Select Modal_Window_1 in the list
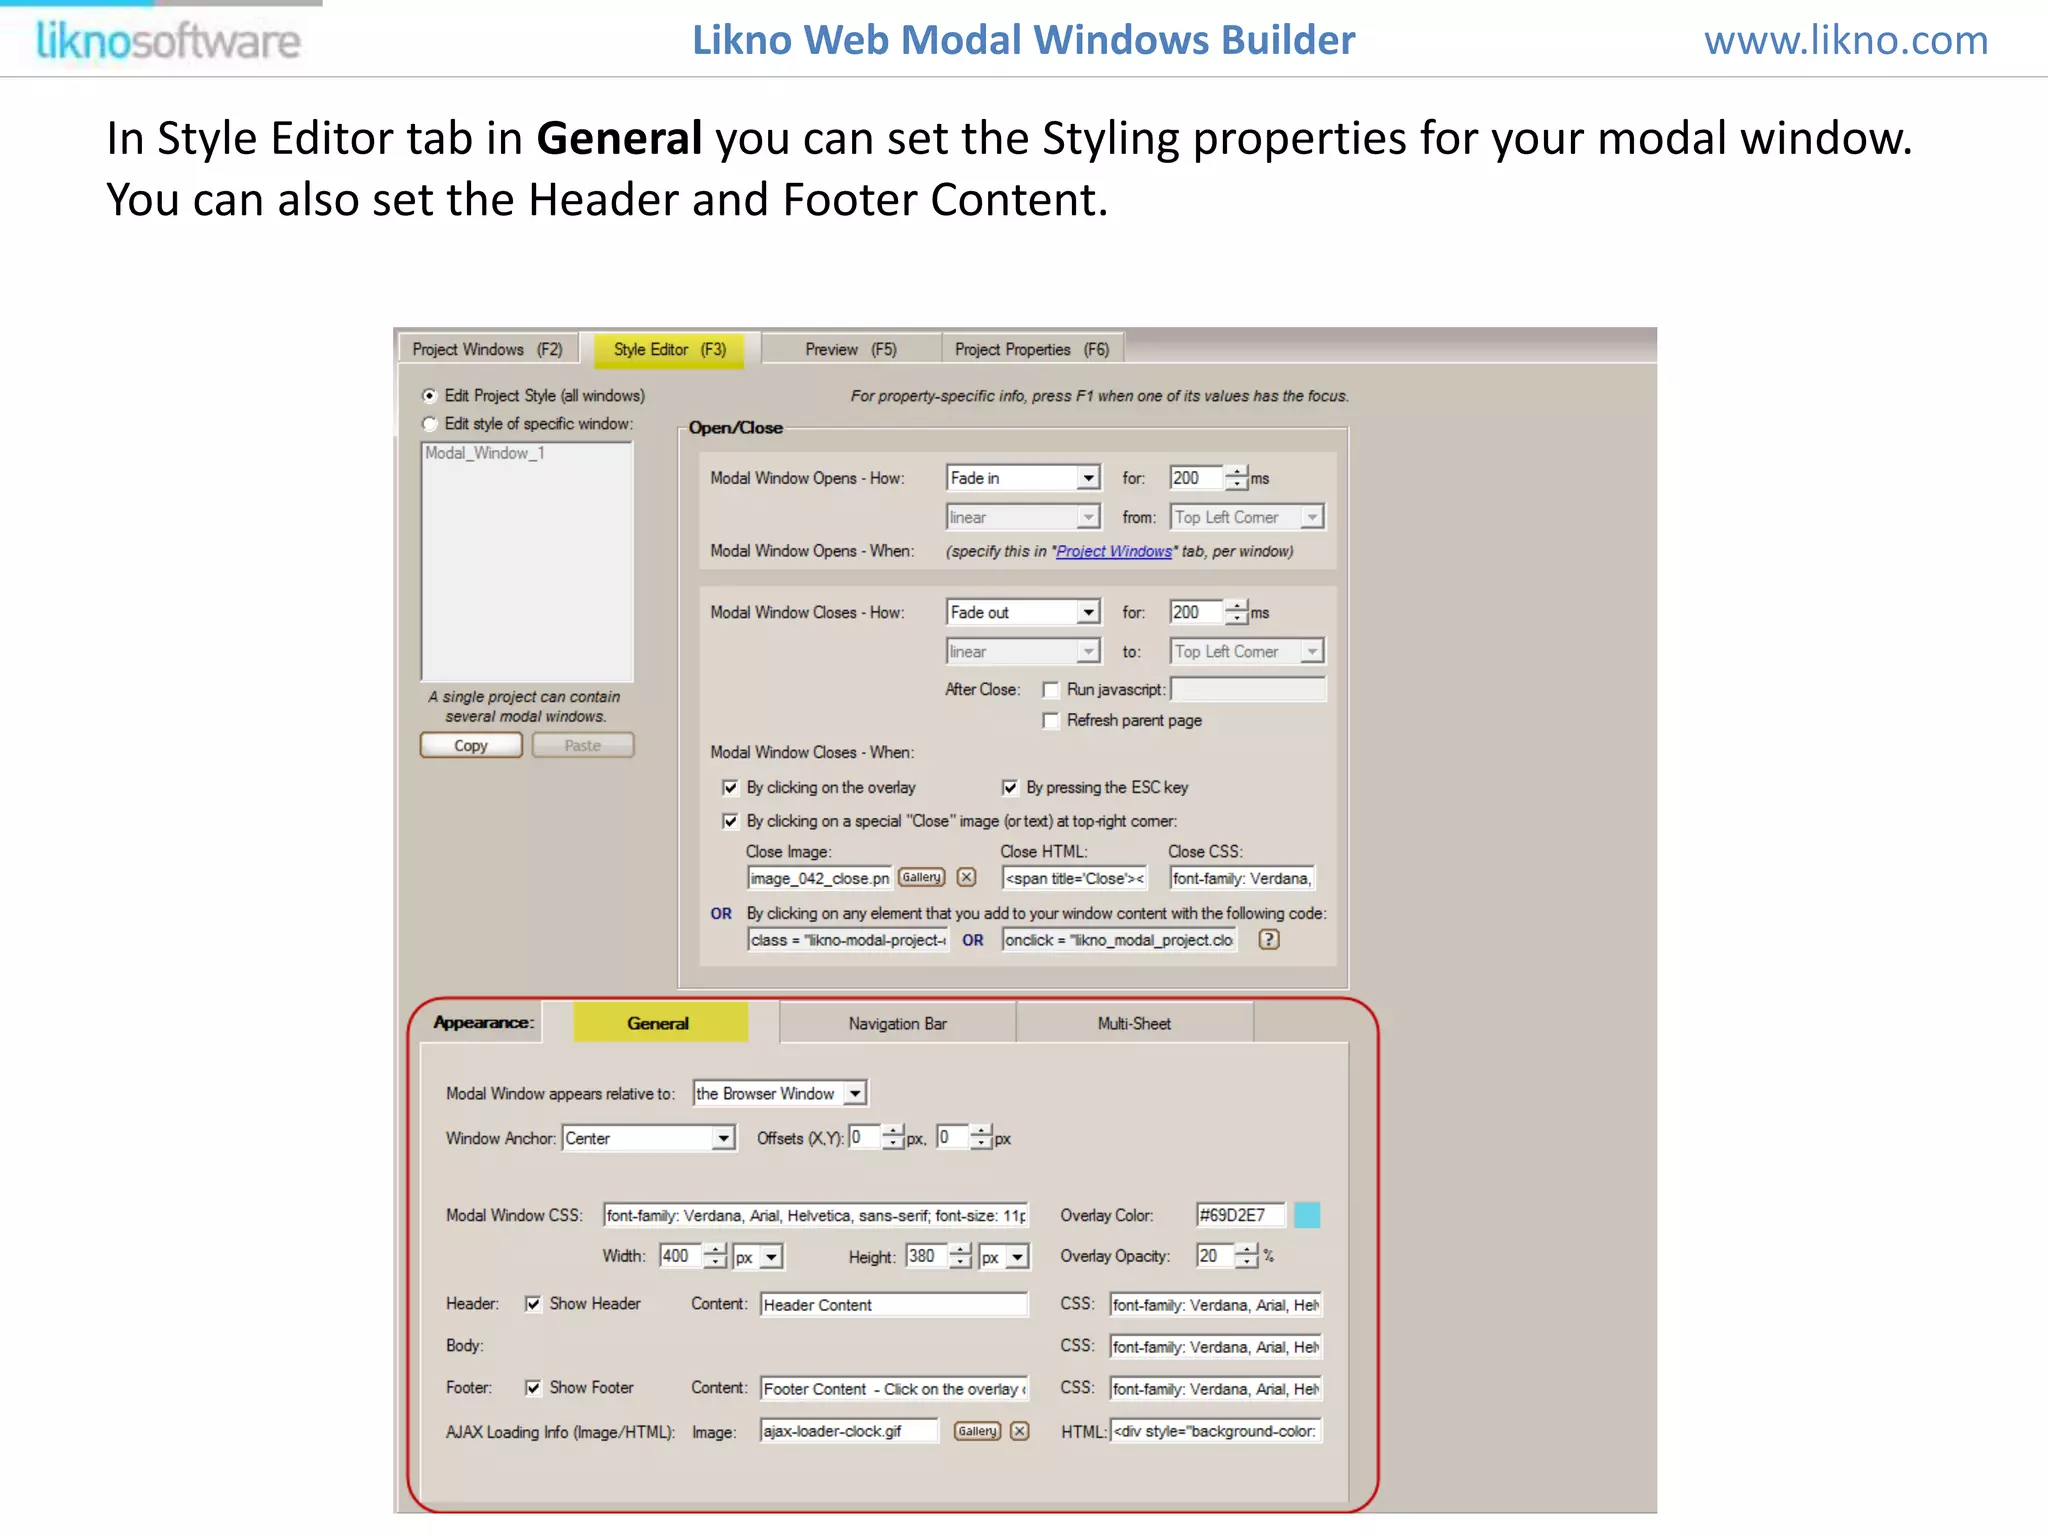The width and height of the screenshot is (2048, 1536). [485, 453]
